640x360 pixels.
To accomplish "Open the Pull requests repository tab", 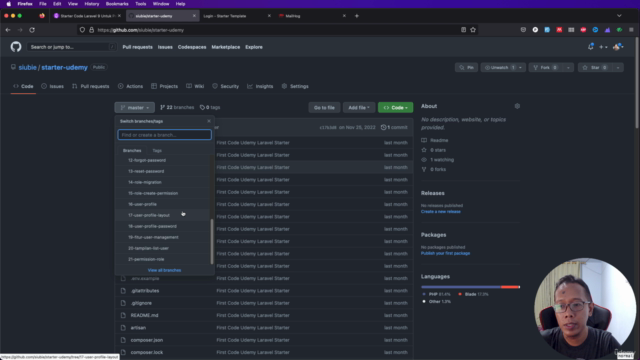I will pos(91,86).
